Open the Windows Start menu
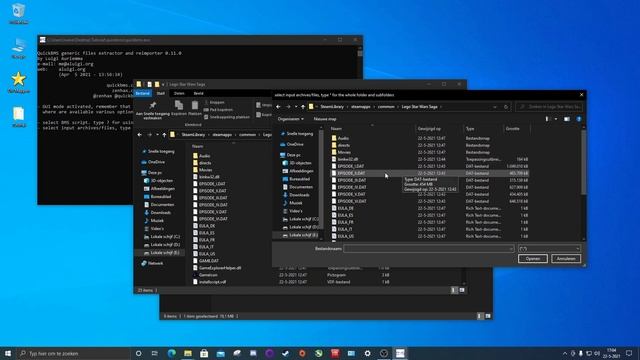Image resolution: width=640 pixels, height=360 pixels. point(8,353)
